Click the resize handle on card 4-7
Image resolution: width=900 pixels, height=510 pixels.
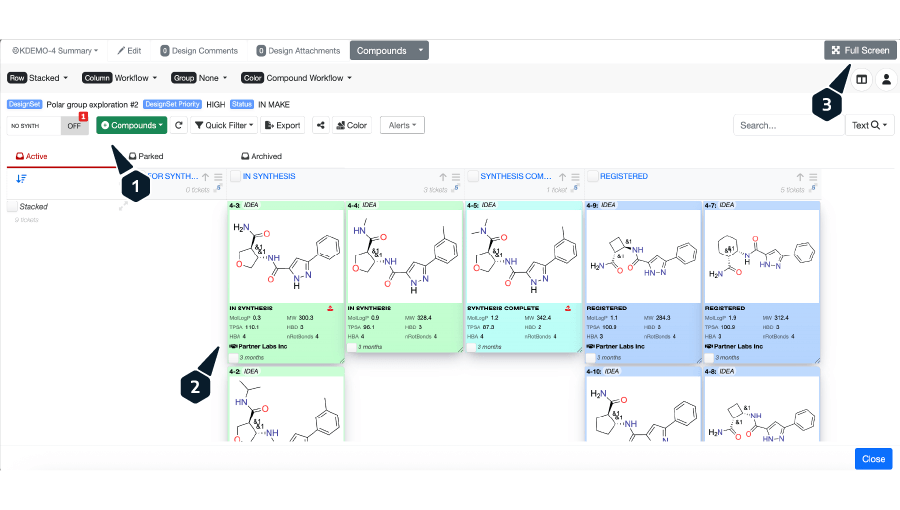pos(817,360)
